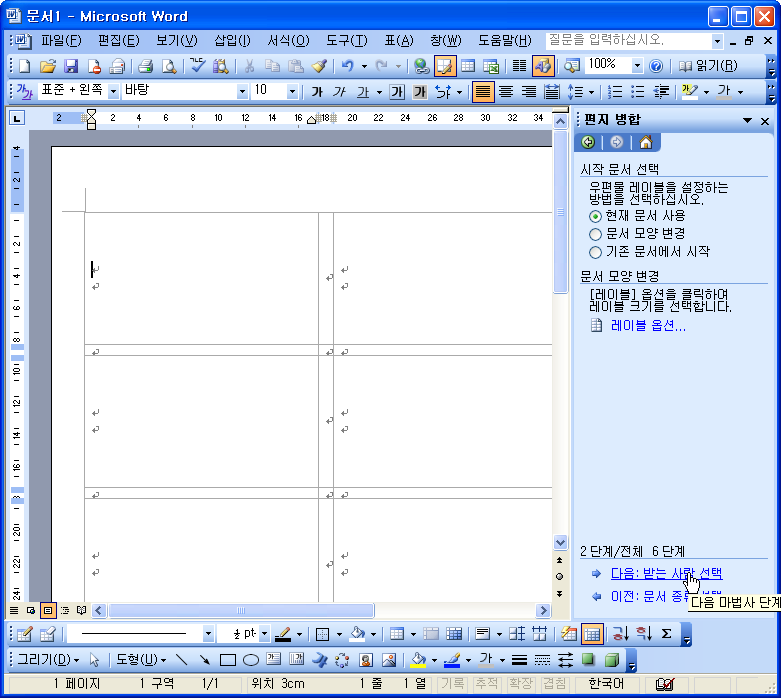Click the horizontal scrollbar thumb

point(241,610)
